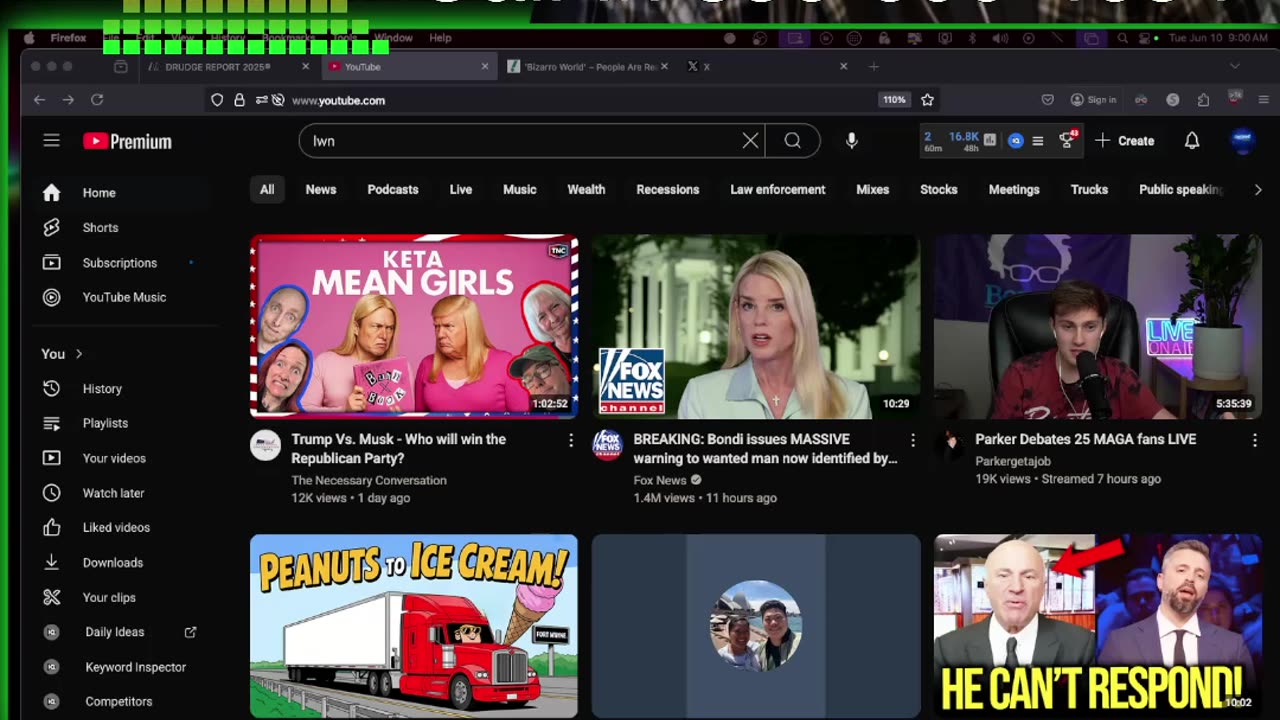Open options for Parker Debates video
The height and width of the screenshot is (720, 1280).
1255,440
